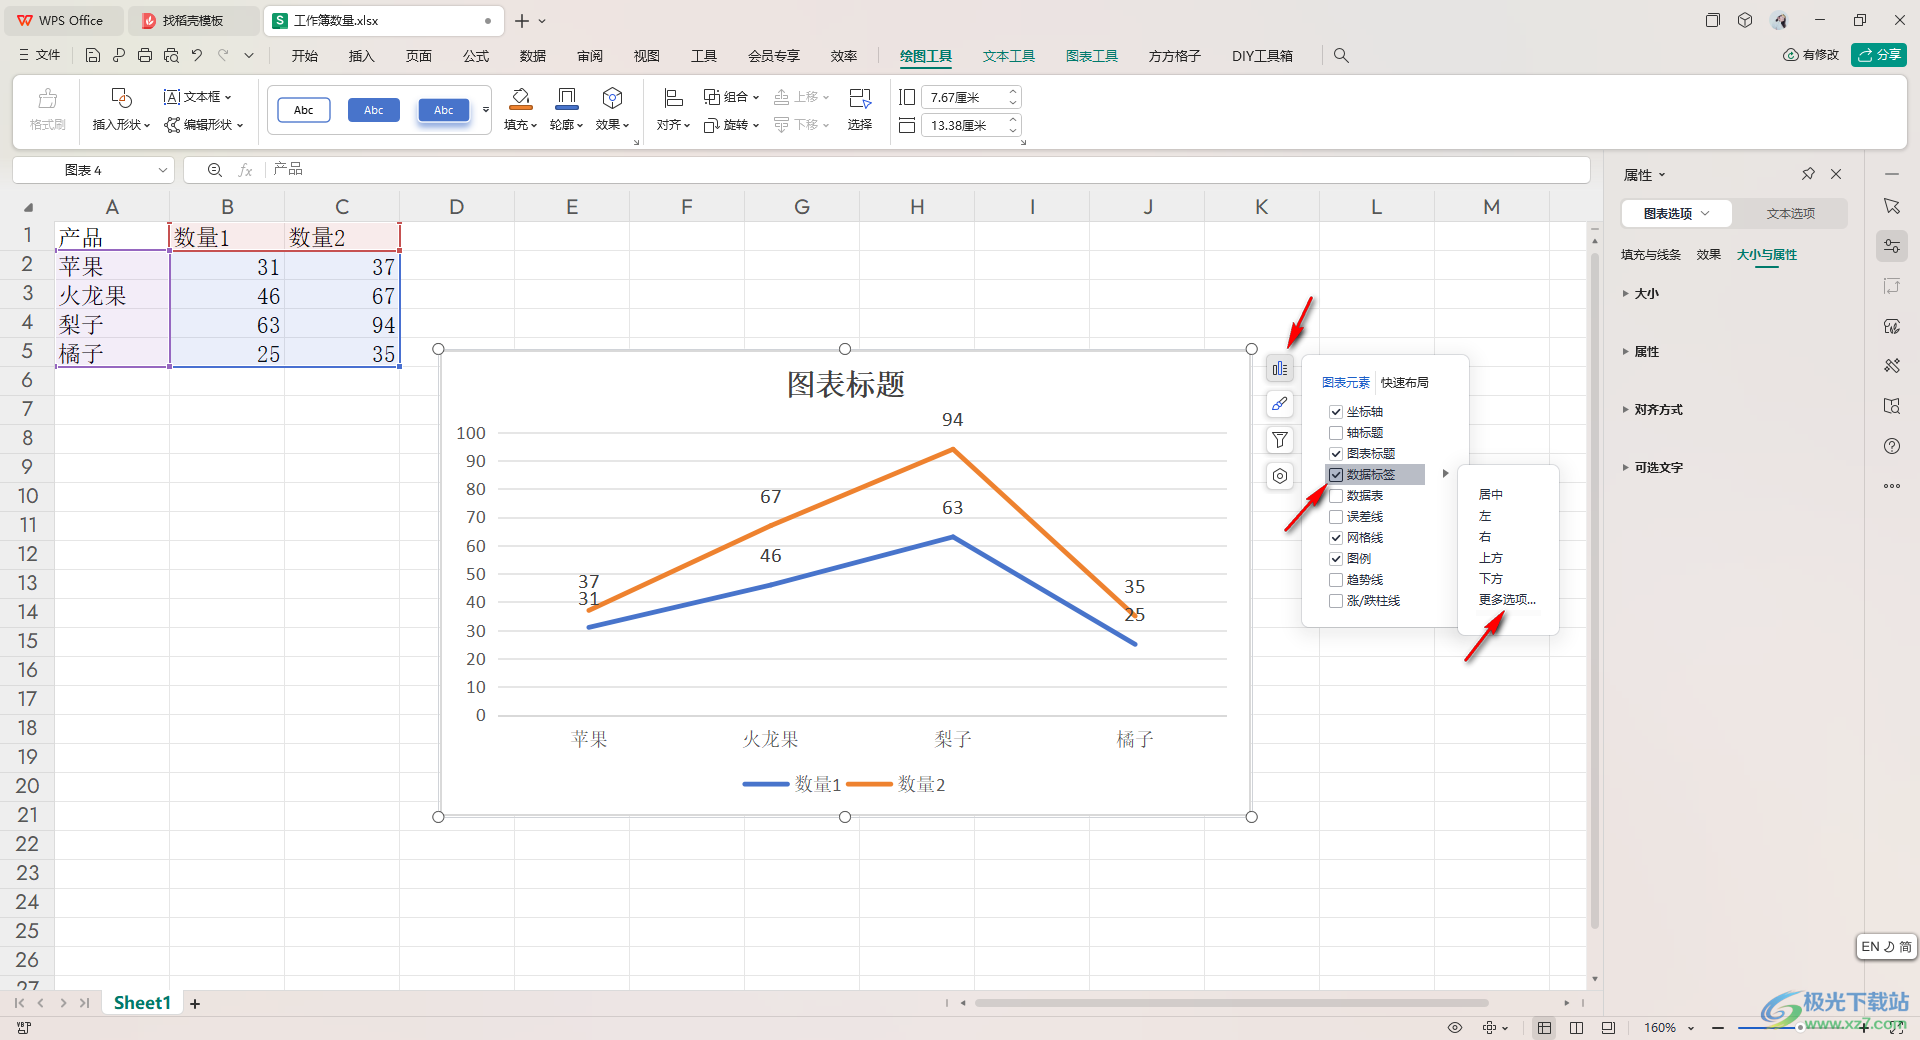The image size is (1920, 1040).
Task: Click the 分享 share button
Action: pos(1879,55)
